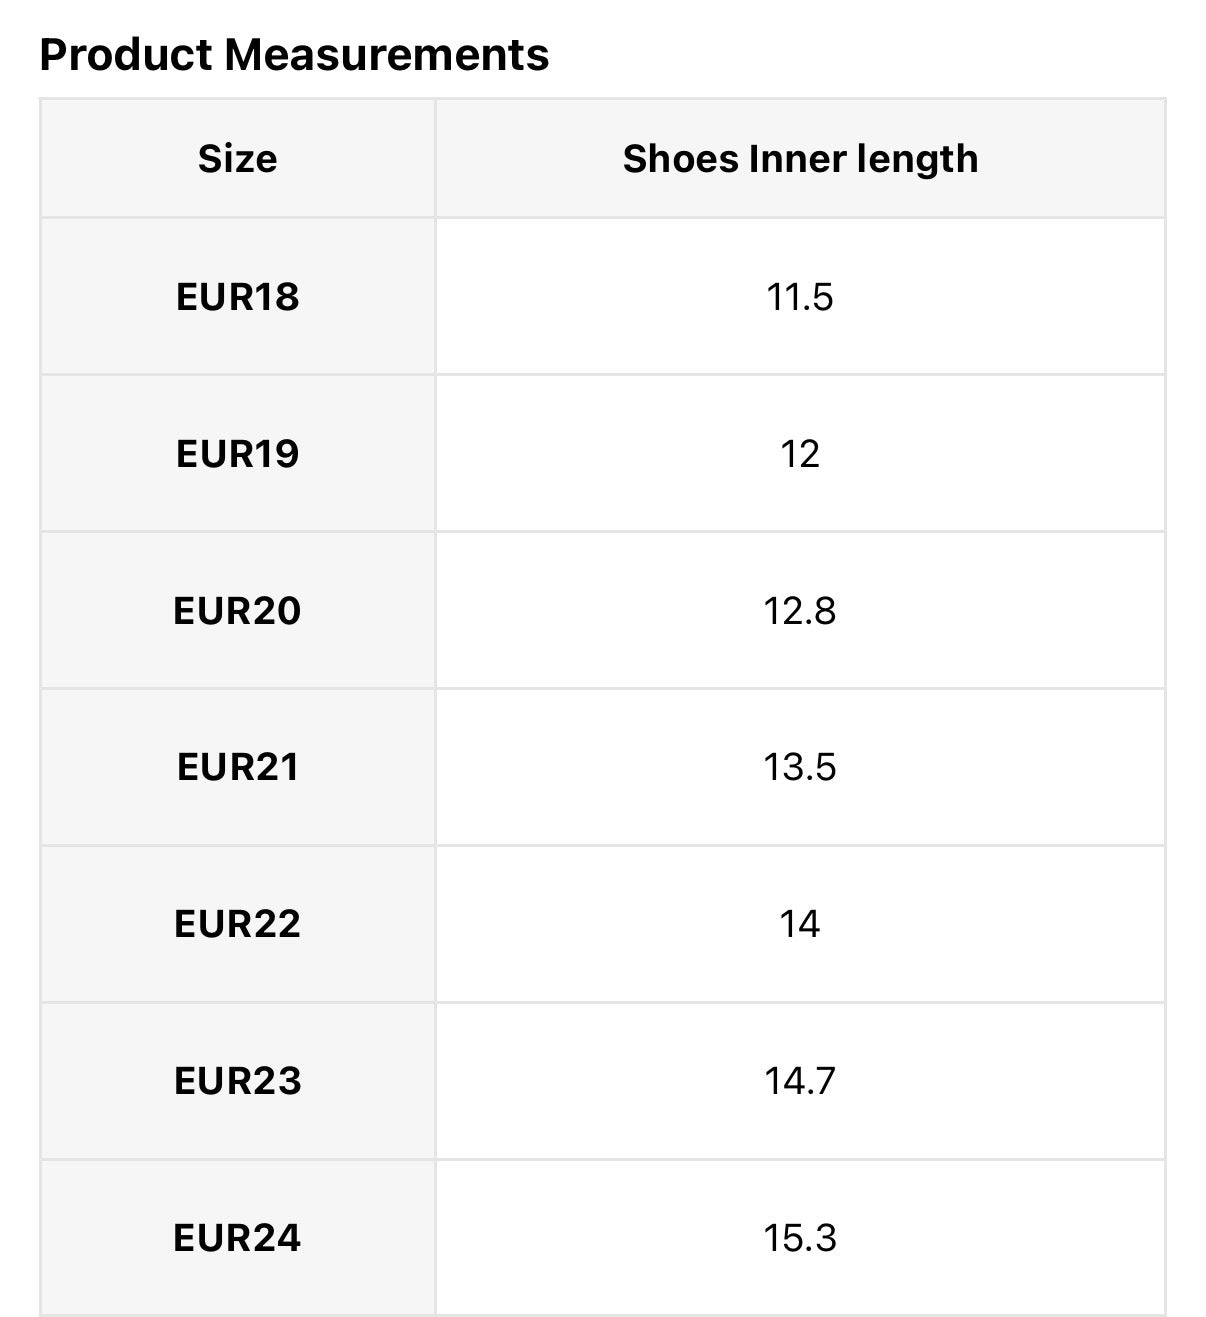This screenshot has height=1317, width=1206.
Task: Click the word "Shoes" in the column header
Action: click(x=681, y=159)
